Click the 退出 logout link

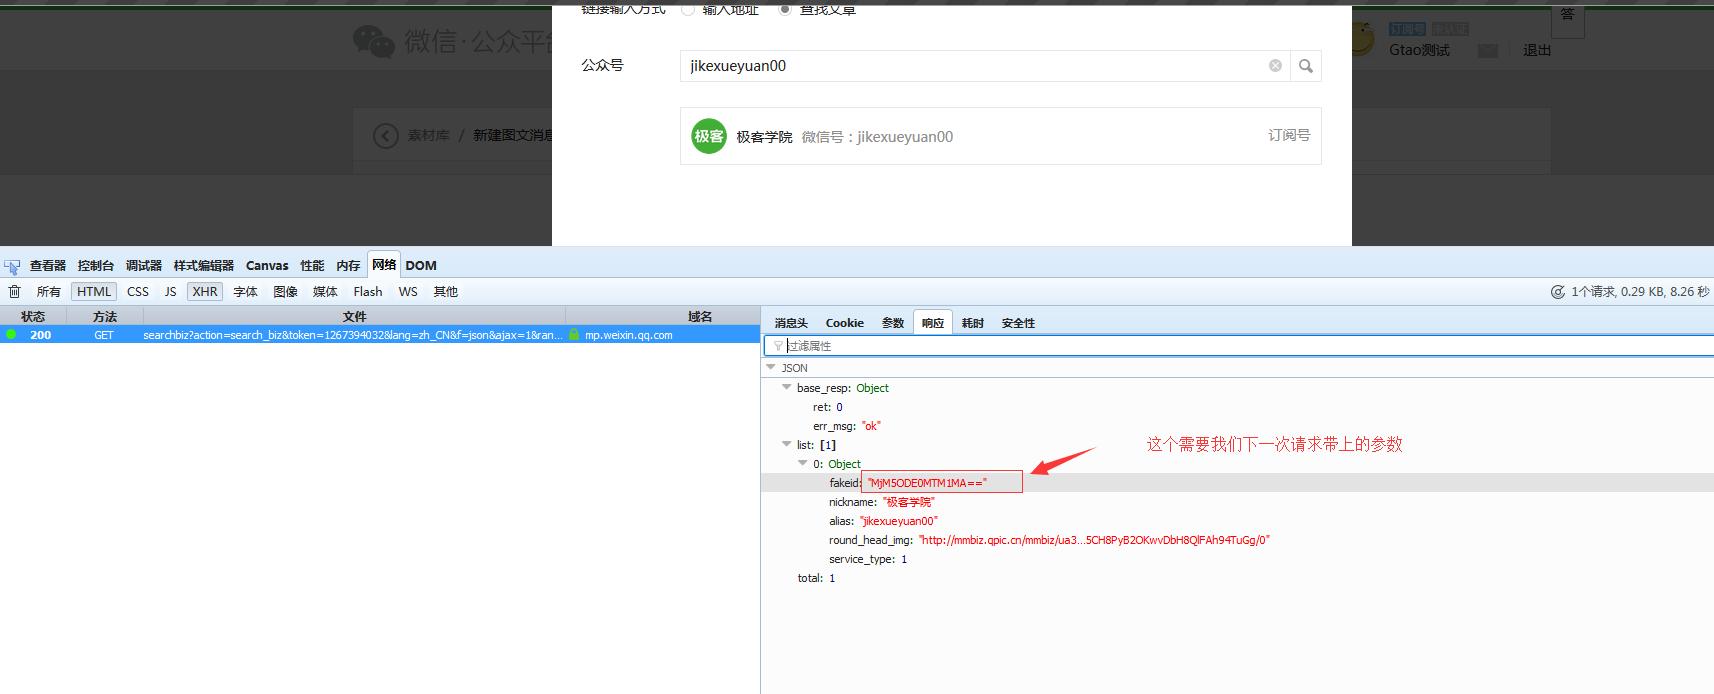pyautogui.click(x=1537, y=50)
